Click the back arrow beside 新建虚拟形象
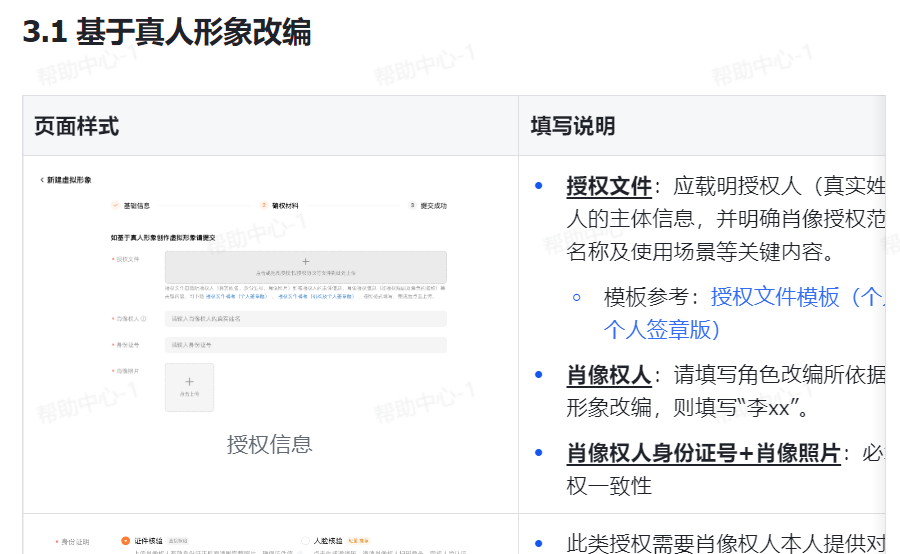This screenshot has width=900, height=554. (42, 180)
